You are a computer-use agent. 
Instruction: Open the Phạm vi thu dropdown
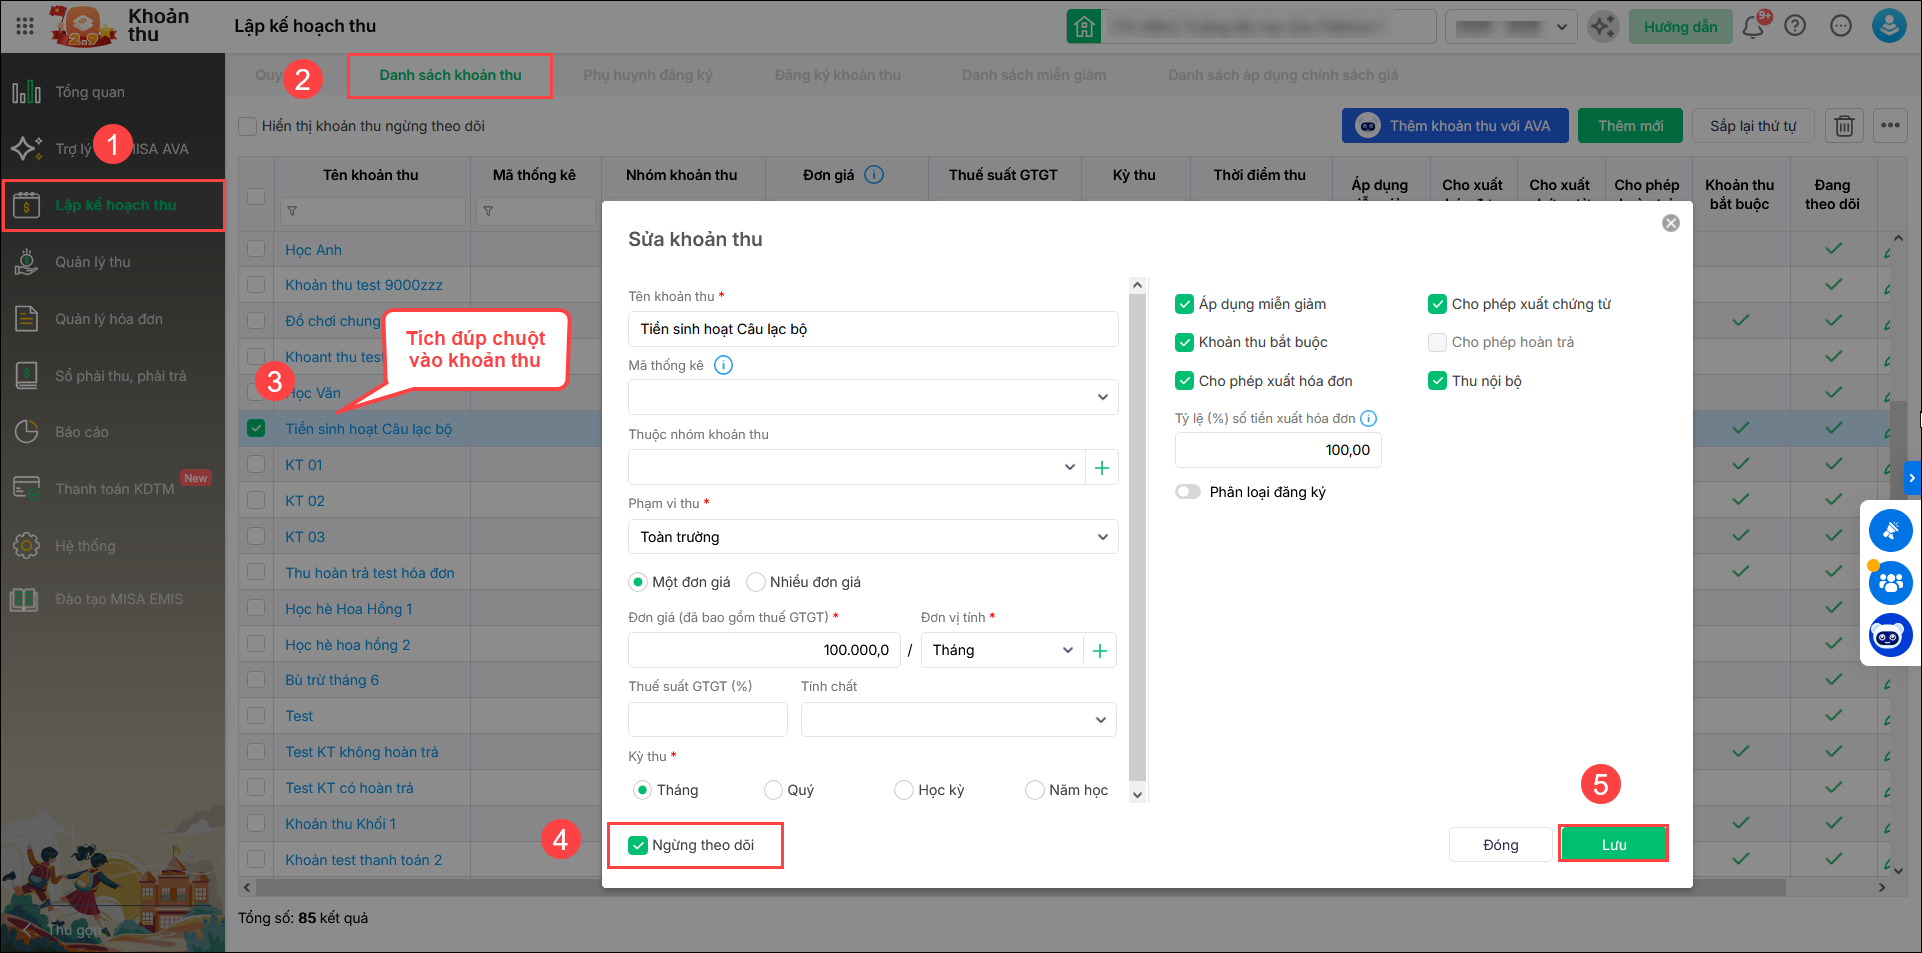click(x=872, y=537)
